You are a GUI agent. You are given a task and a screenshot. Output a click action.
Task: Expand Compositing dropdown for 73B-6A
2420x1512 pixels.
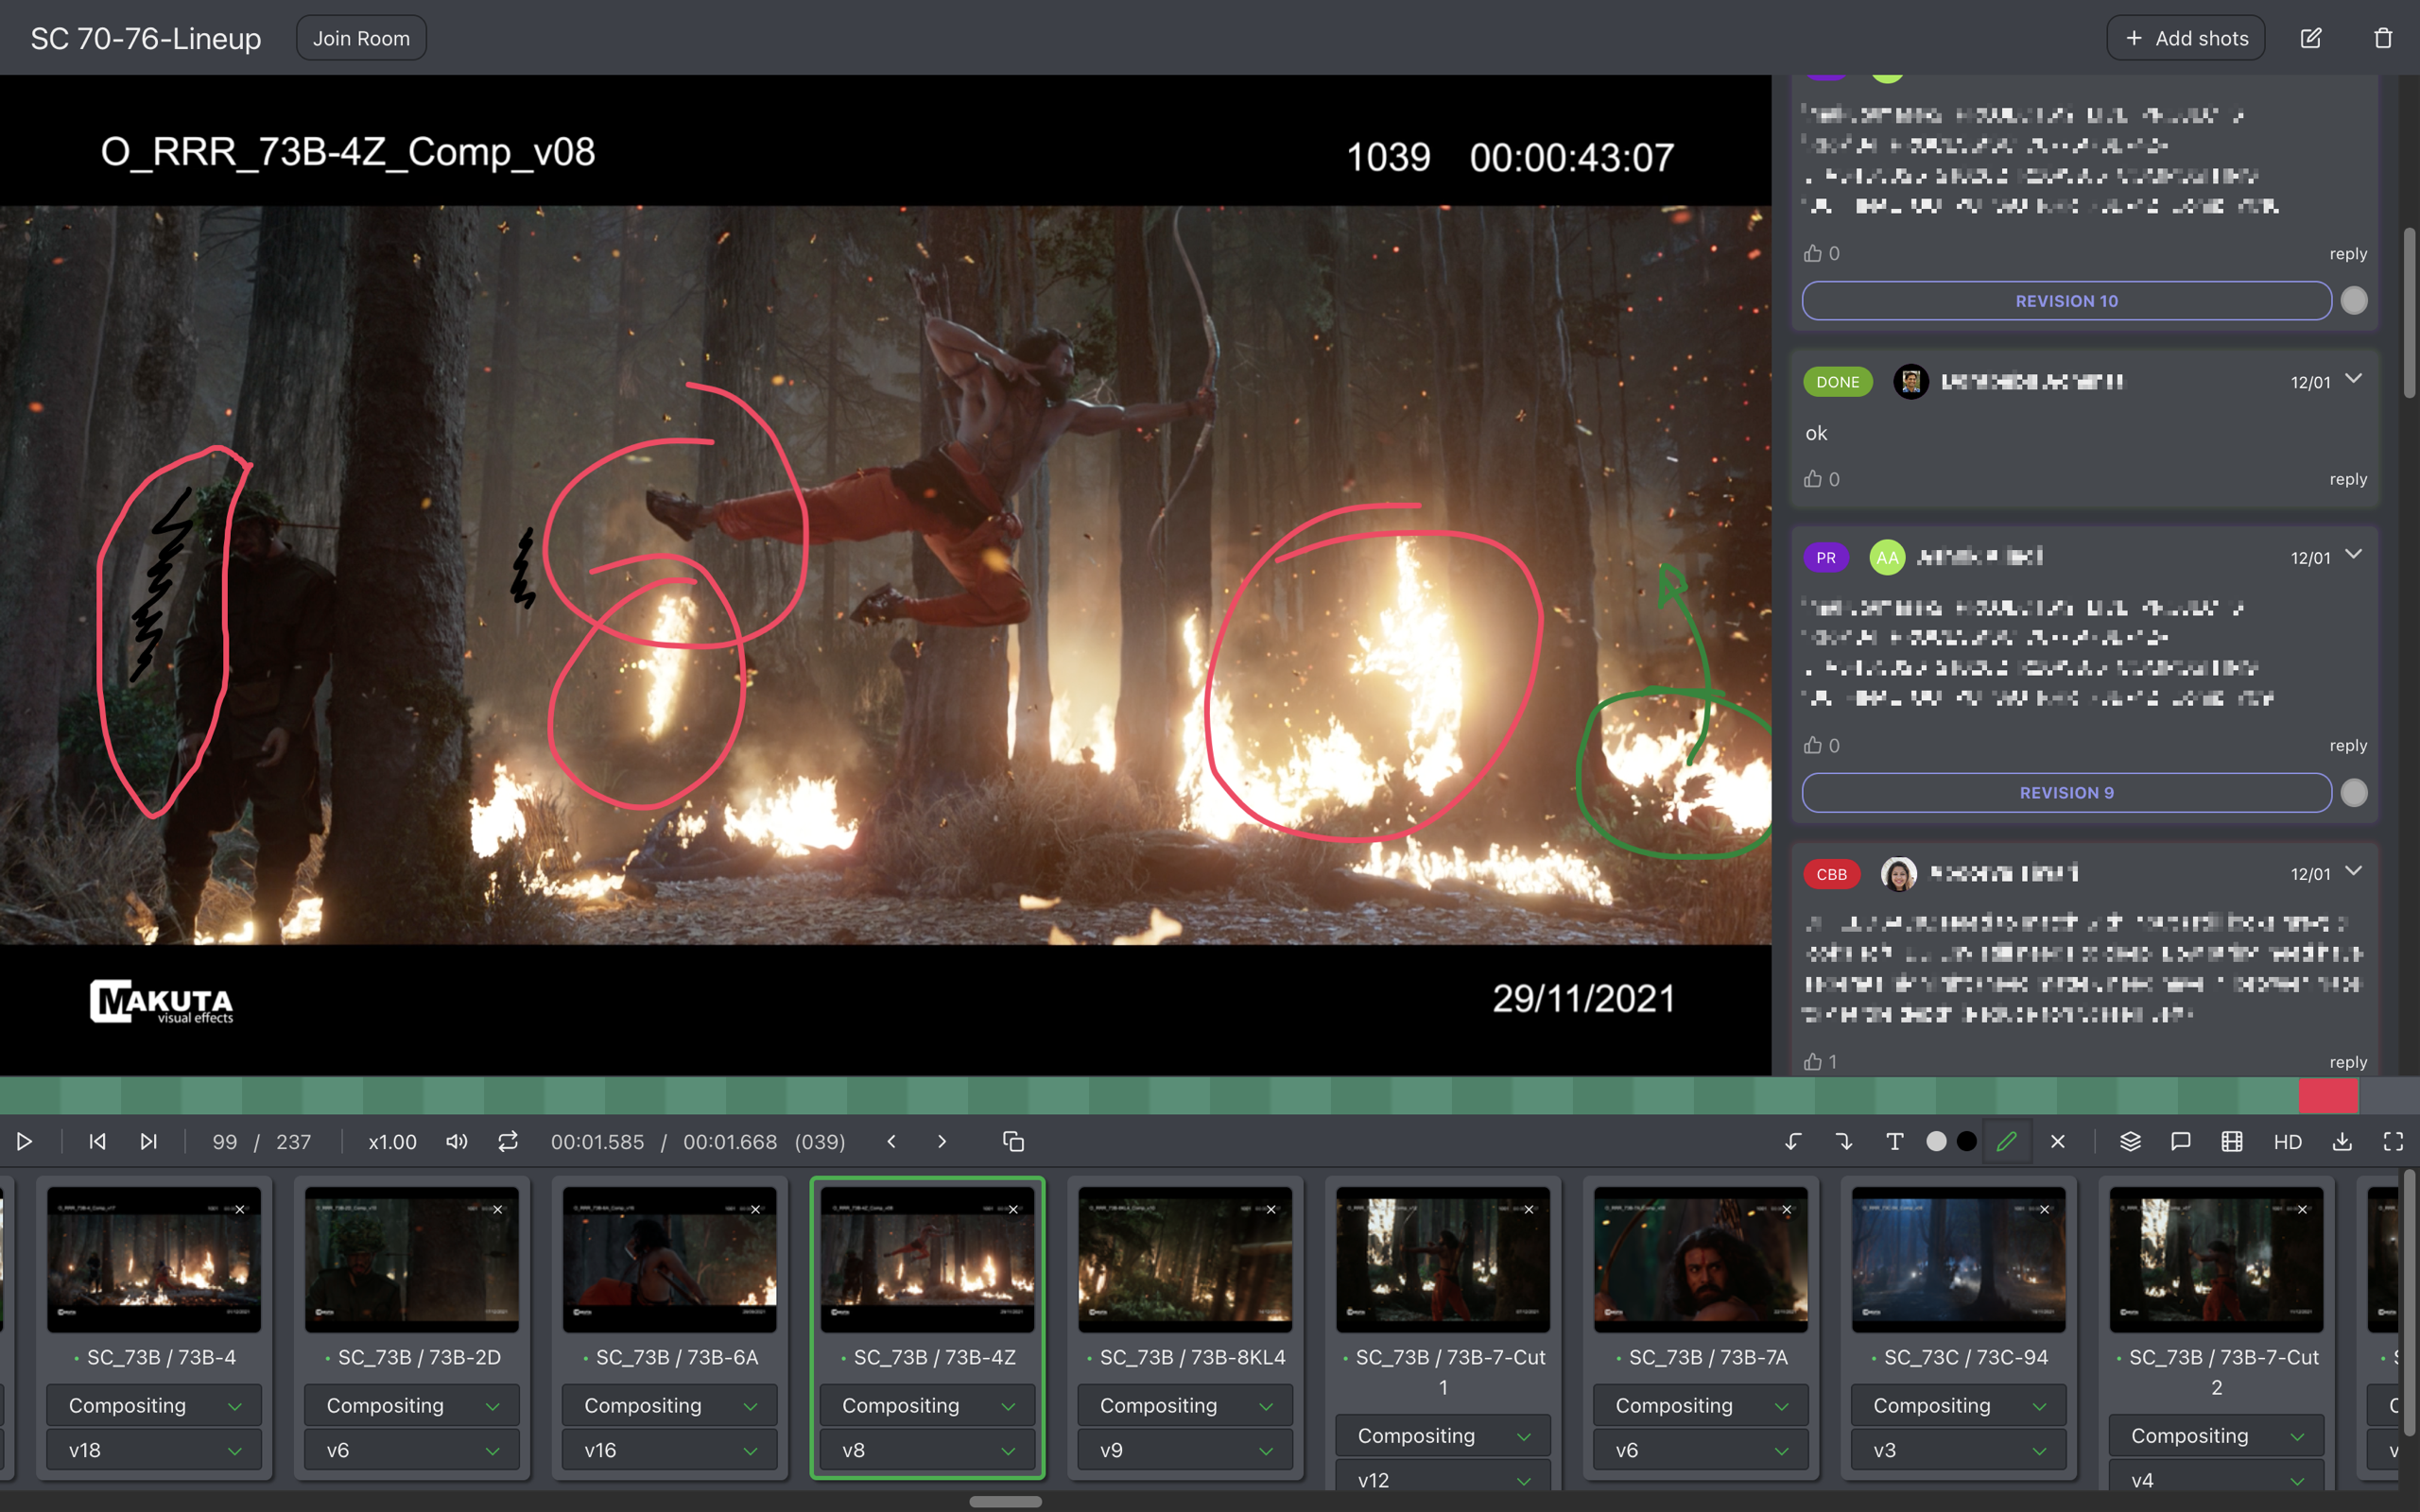(669, 1405)
